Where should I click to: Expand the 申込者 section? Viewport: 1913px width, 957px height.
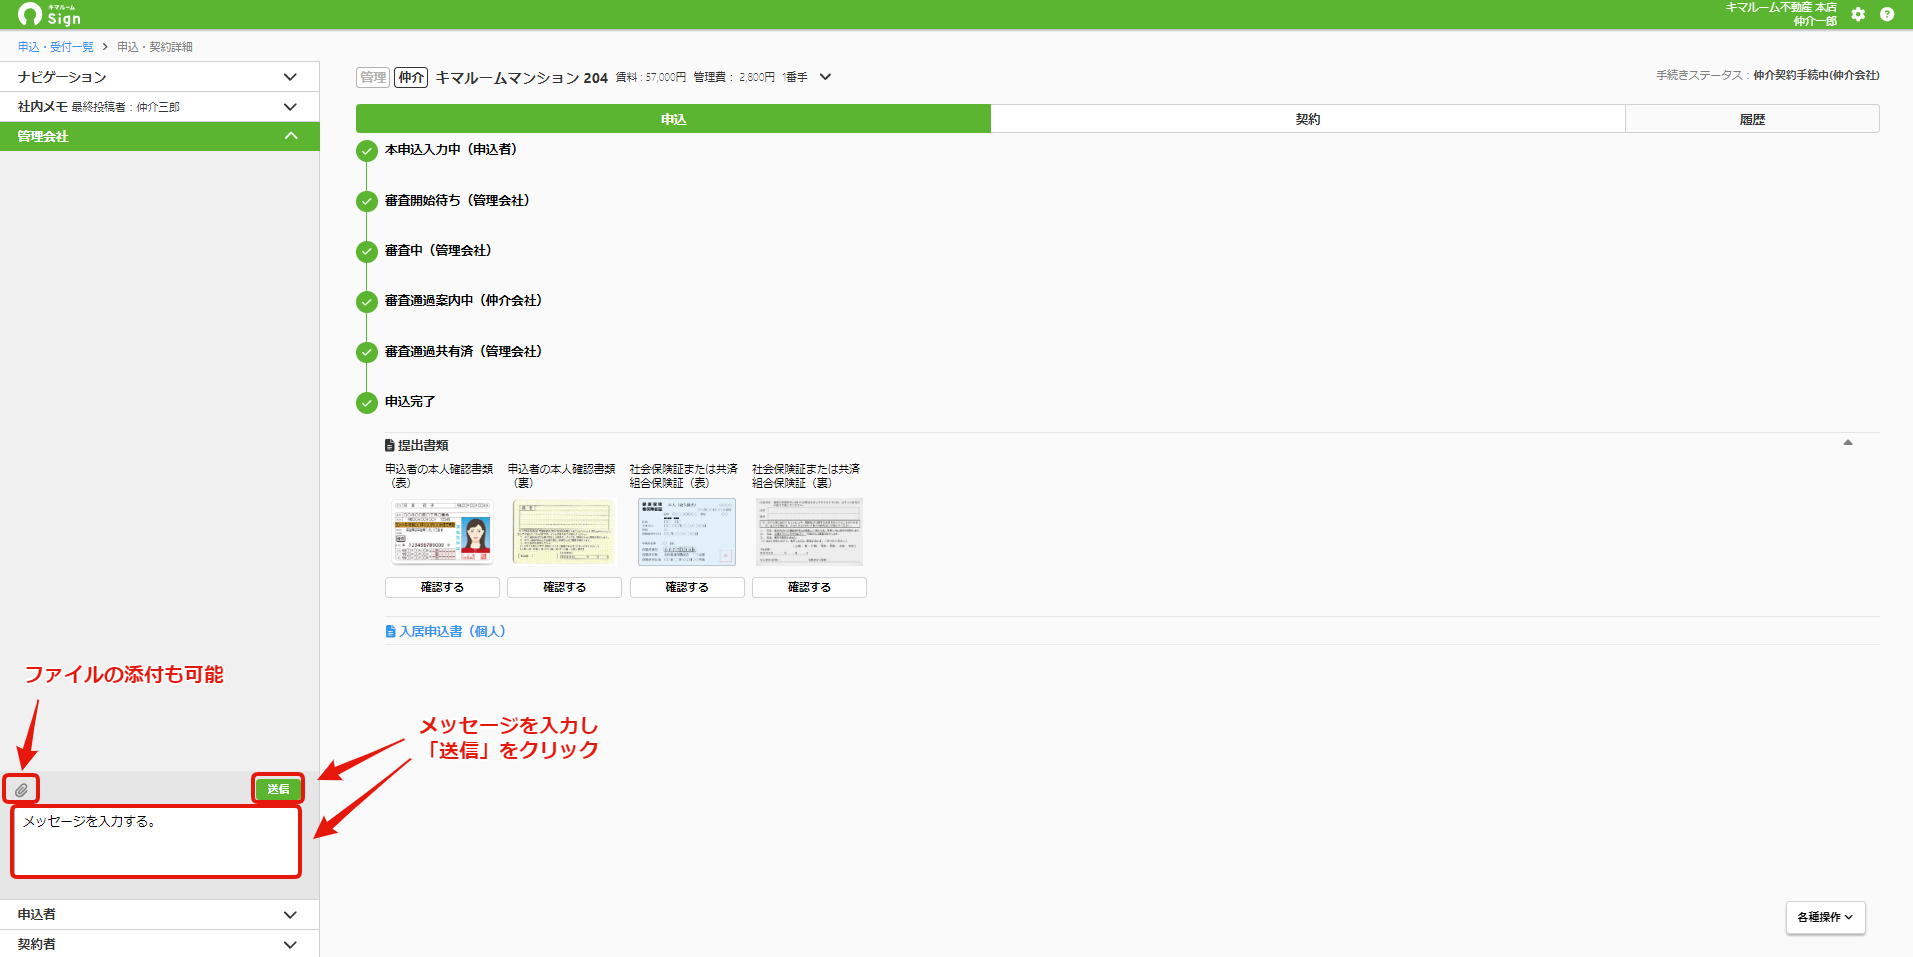(160, 914)
